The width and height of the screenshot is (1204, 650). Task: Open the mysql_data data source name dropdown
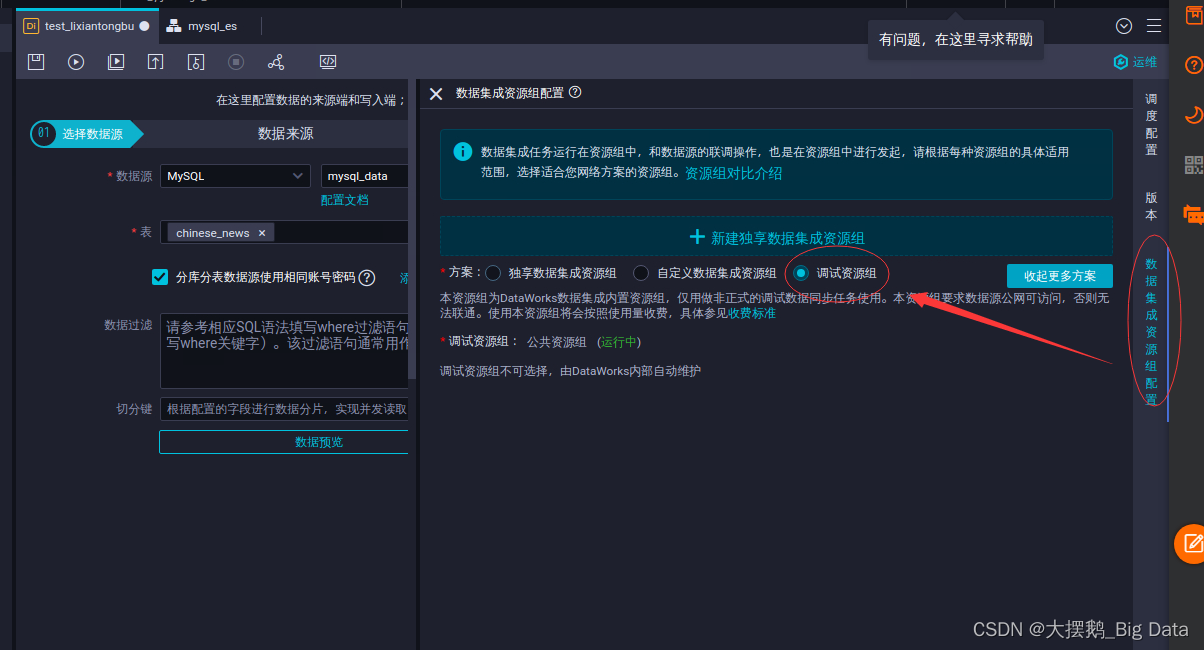click(365, 176)
